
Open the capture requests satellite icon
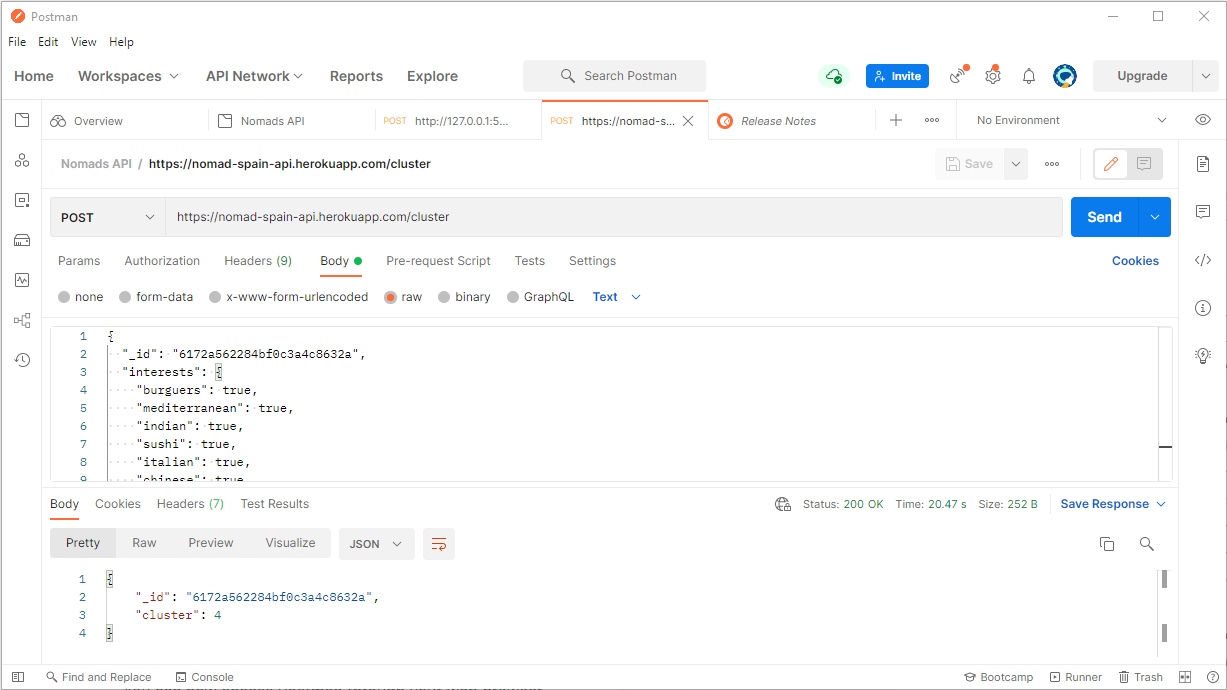coord(959,76)
